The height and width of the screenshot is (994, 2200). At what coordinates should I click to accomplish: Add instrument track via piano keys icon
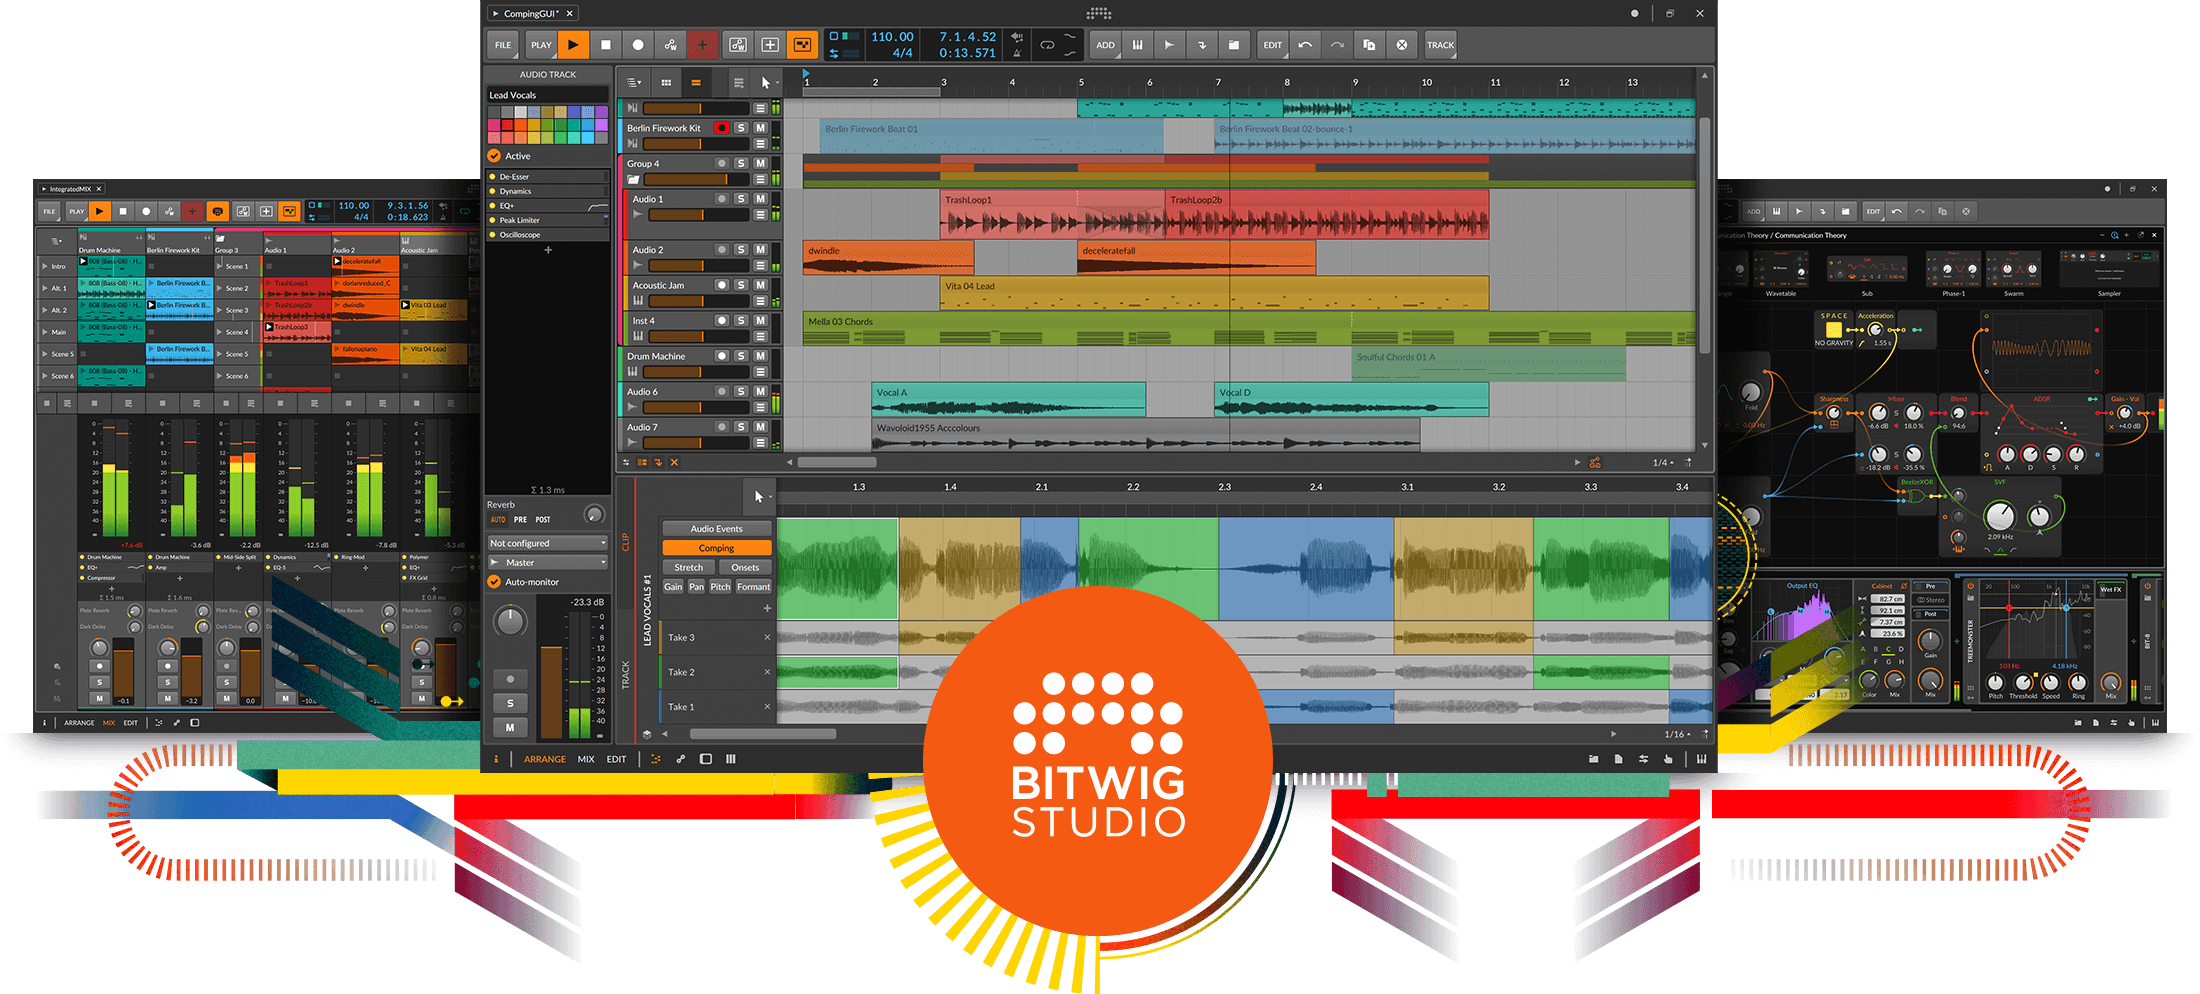tap(1138, 45)
